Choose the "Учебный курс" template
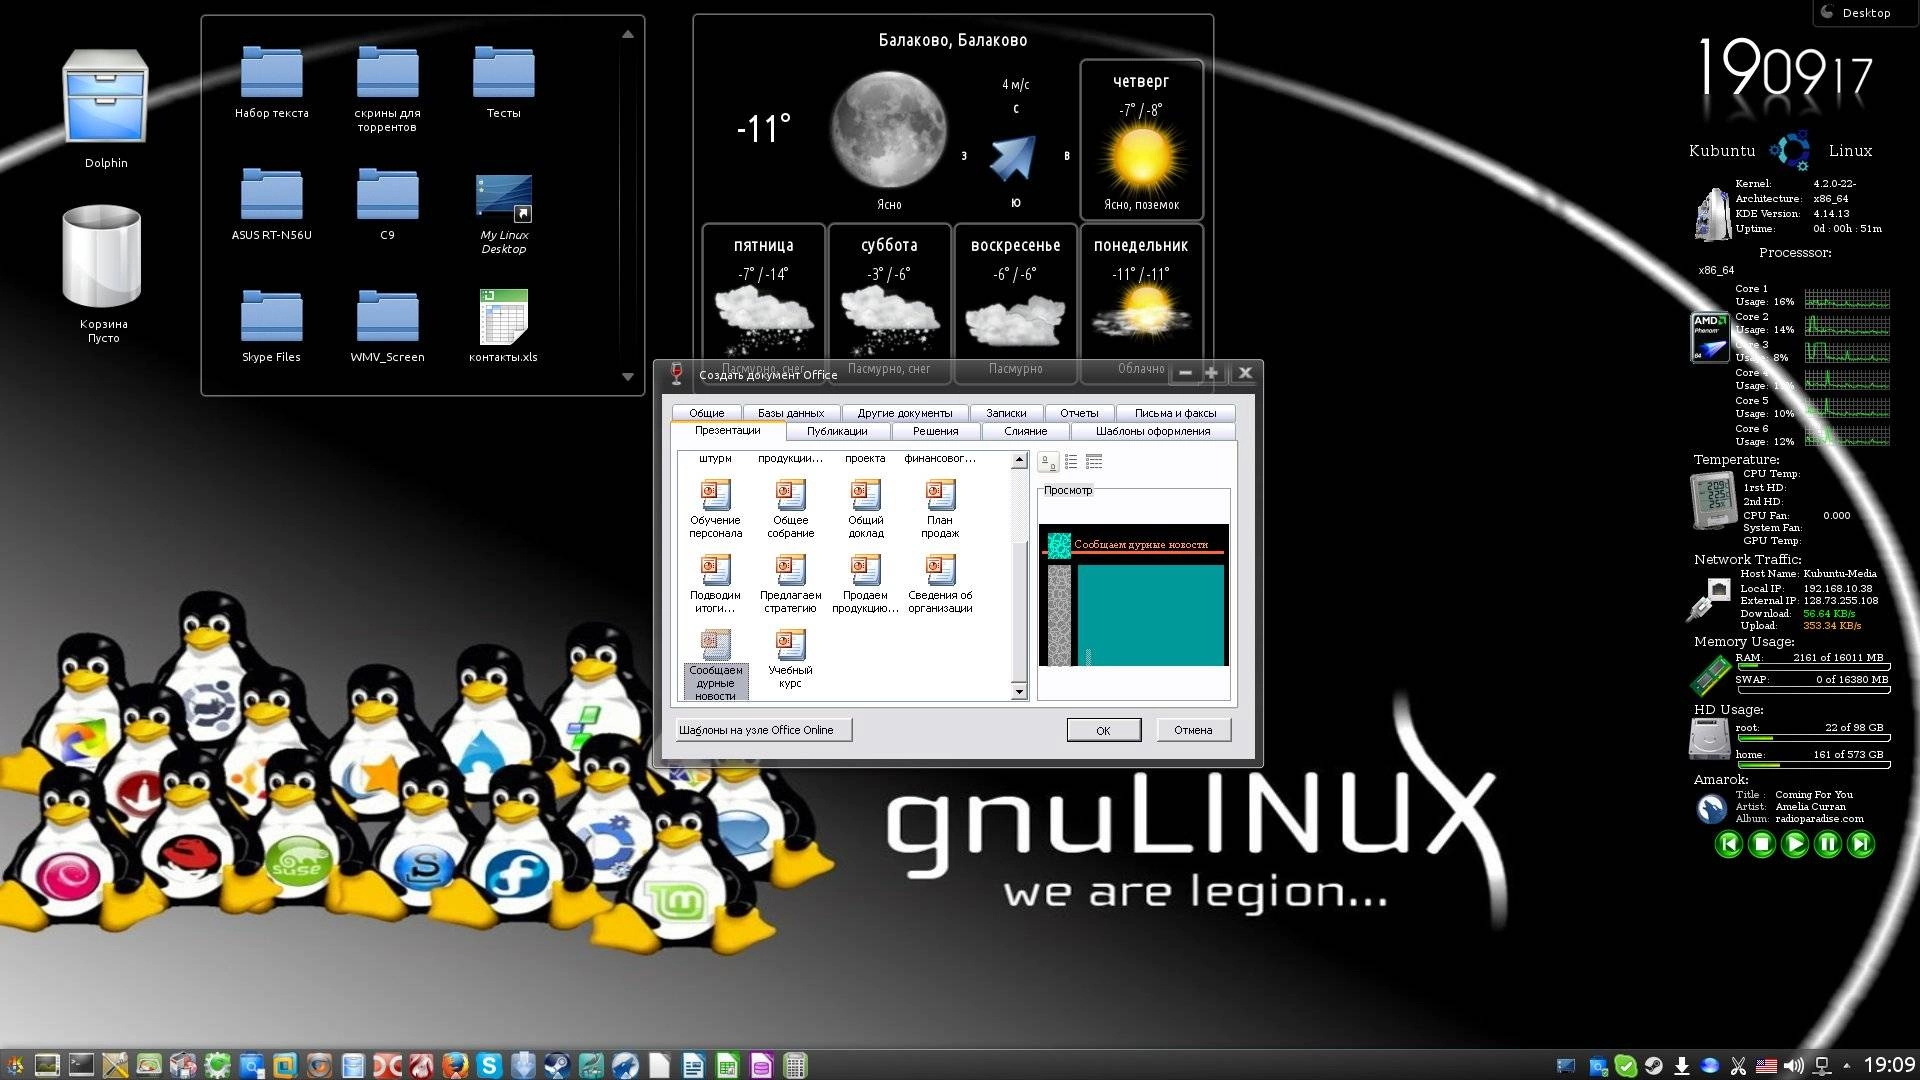The image size is (1920, 1080). click(790, 659)
